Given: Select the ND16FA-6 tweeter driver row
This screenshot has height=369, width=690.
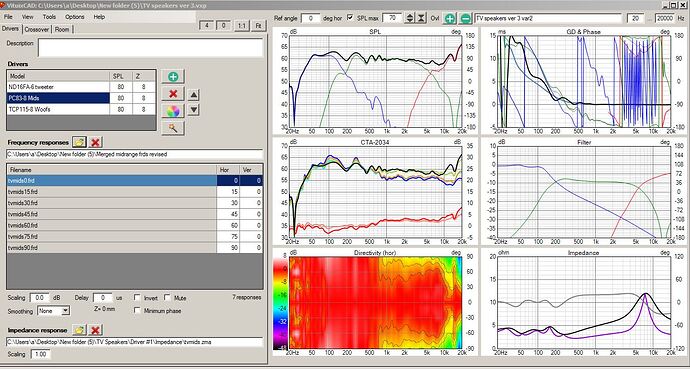Looking at the screenshot, I should coord(81,87).
